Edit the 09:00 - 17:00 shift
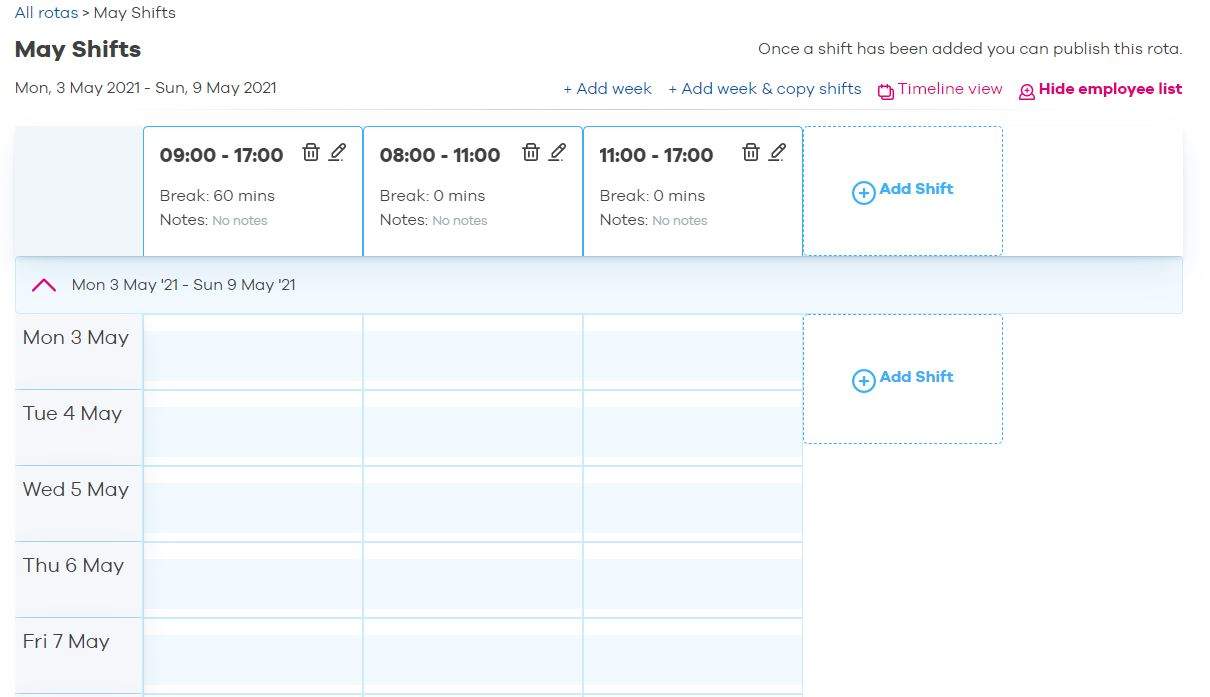 click(338, 152)
